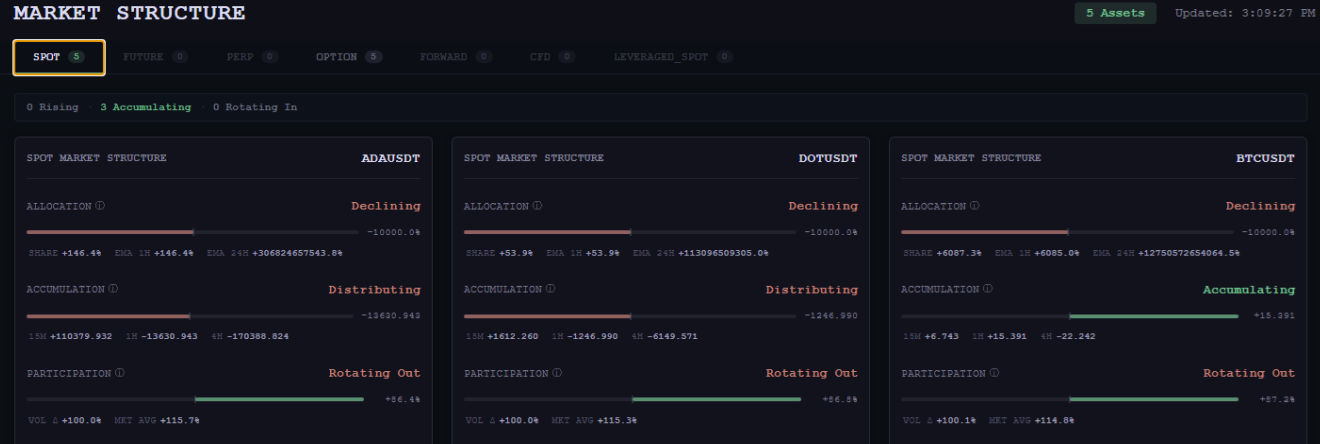Show Accumulation info tooltip in BTCUSDT card
Viewport: 1320px width, 444px height.
coord(986,289)
